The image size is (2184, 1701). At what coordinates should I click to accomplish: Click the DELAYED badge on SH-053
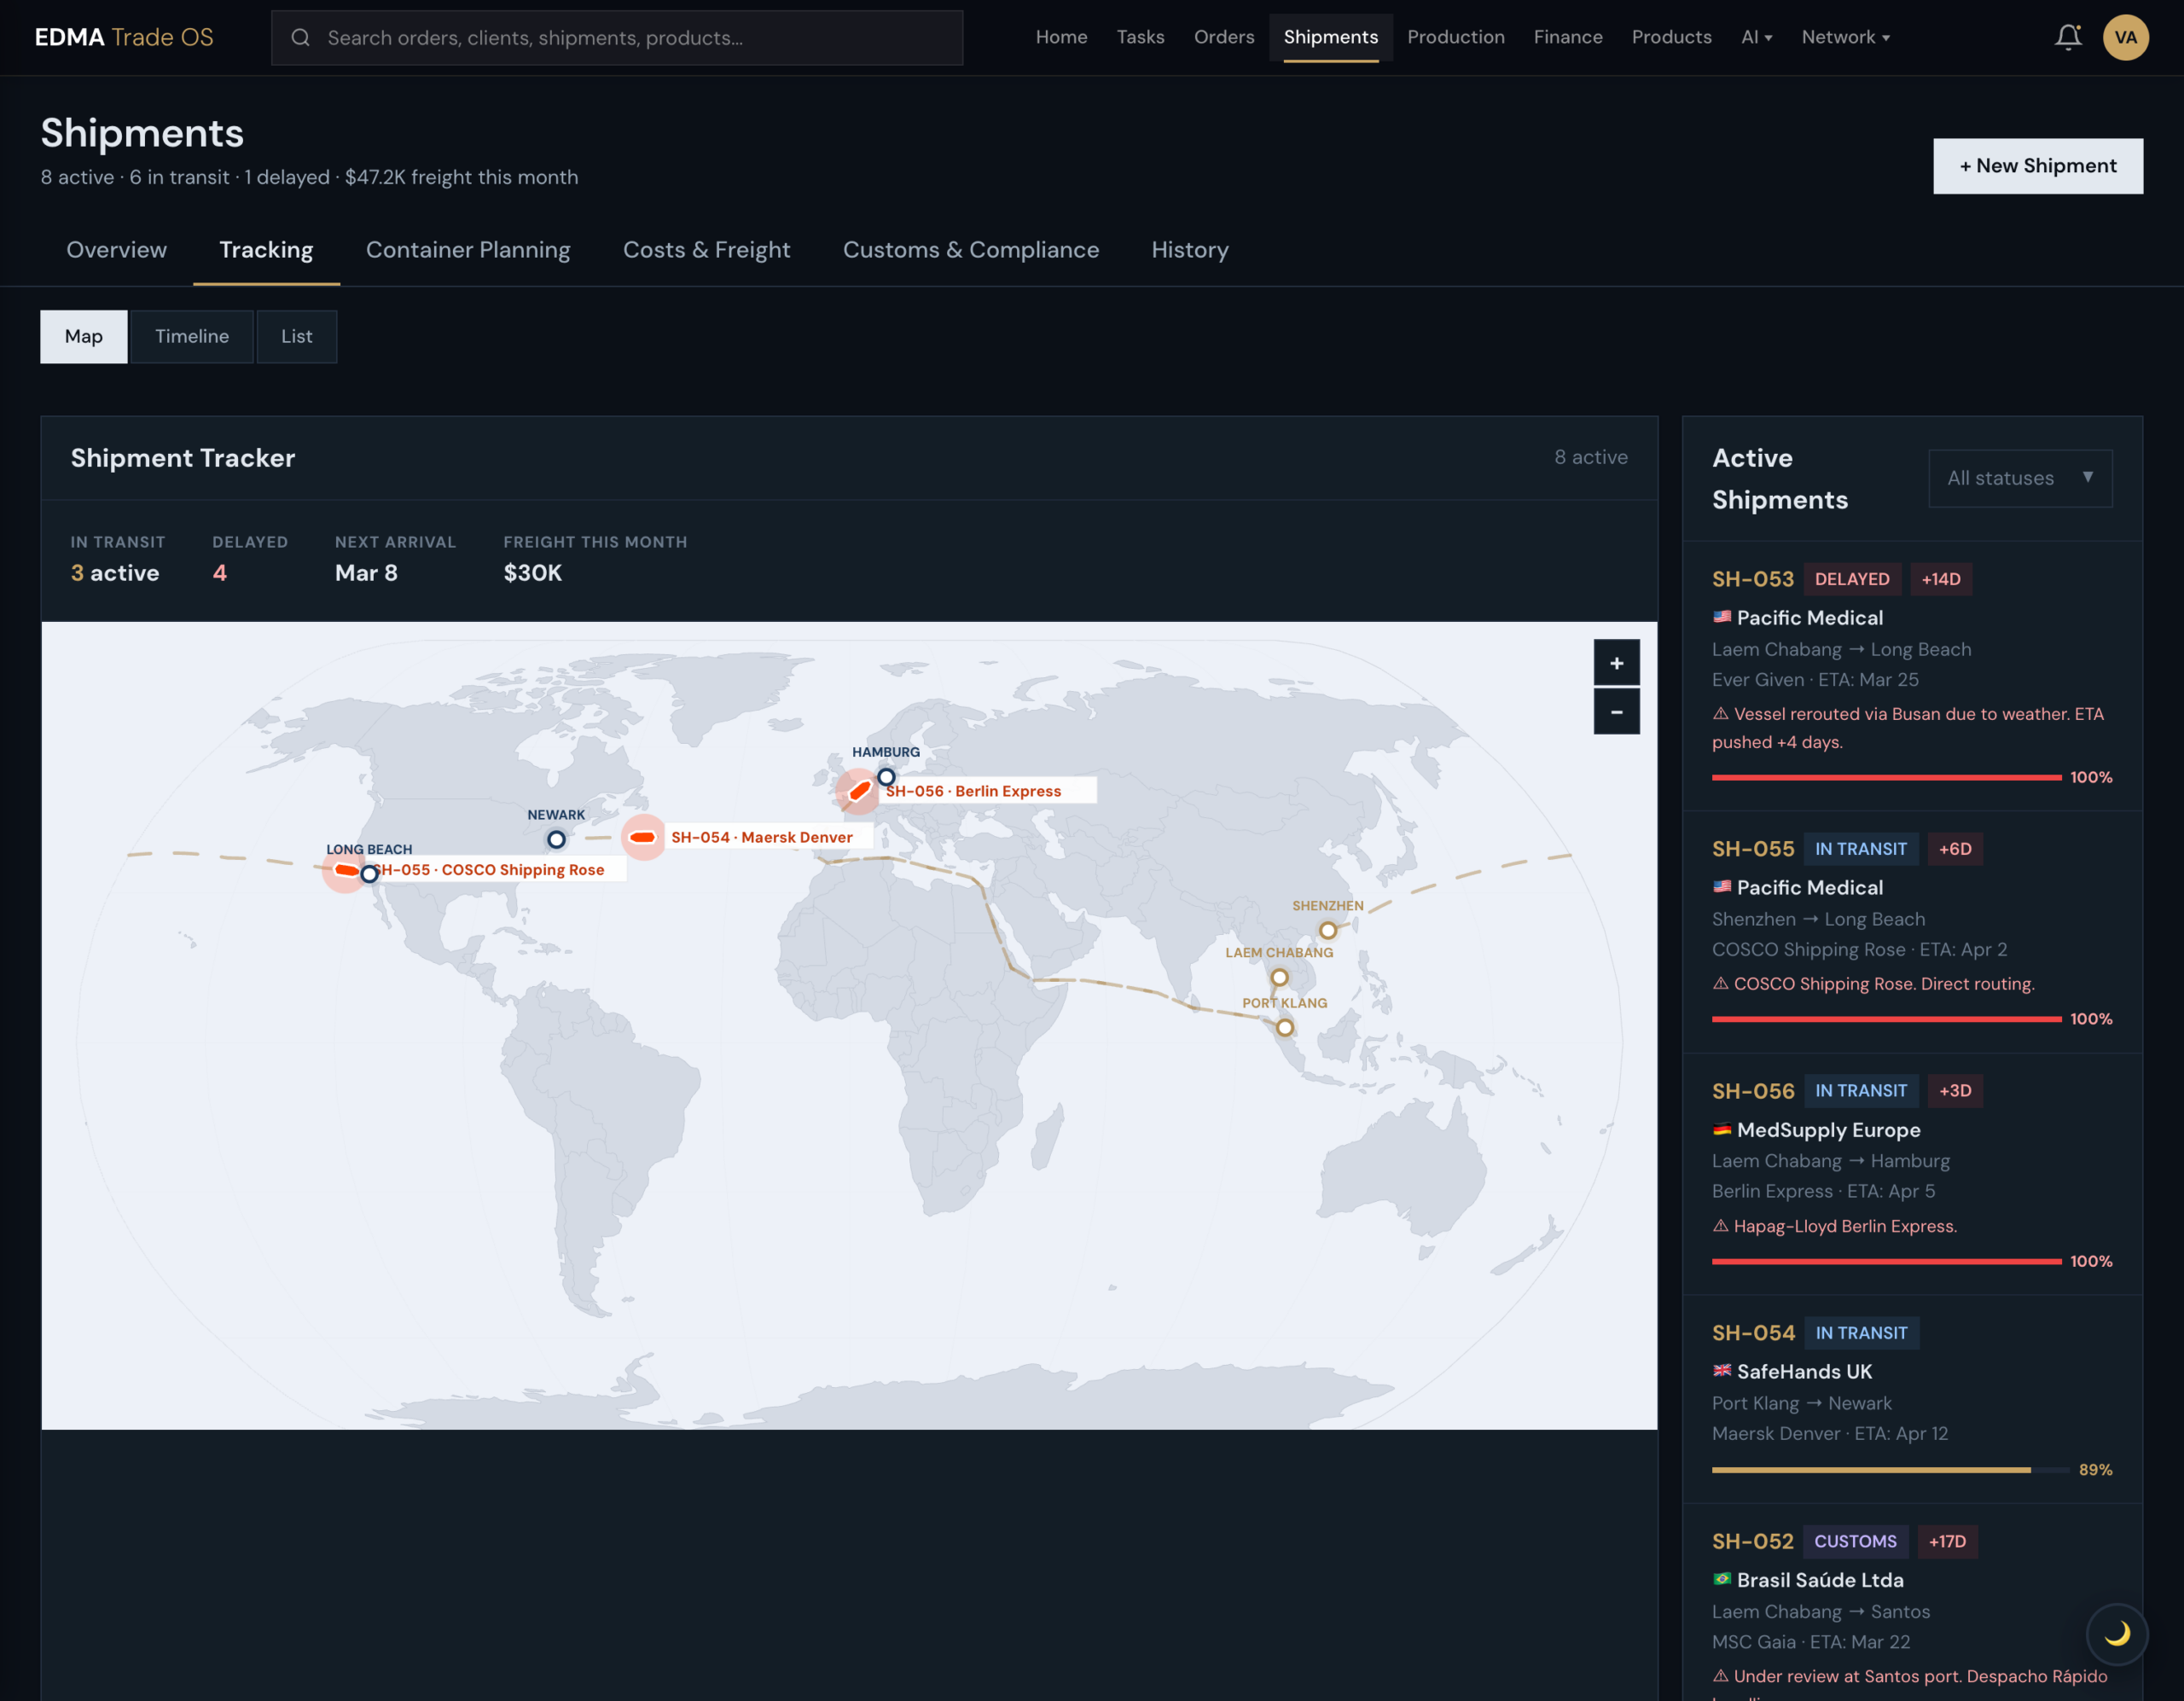(1851, 579)
